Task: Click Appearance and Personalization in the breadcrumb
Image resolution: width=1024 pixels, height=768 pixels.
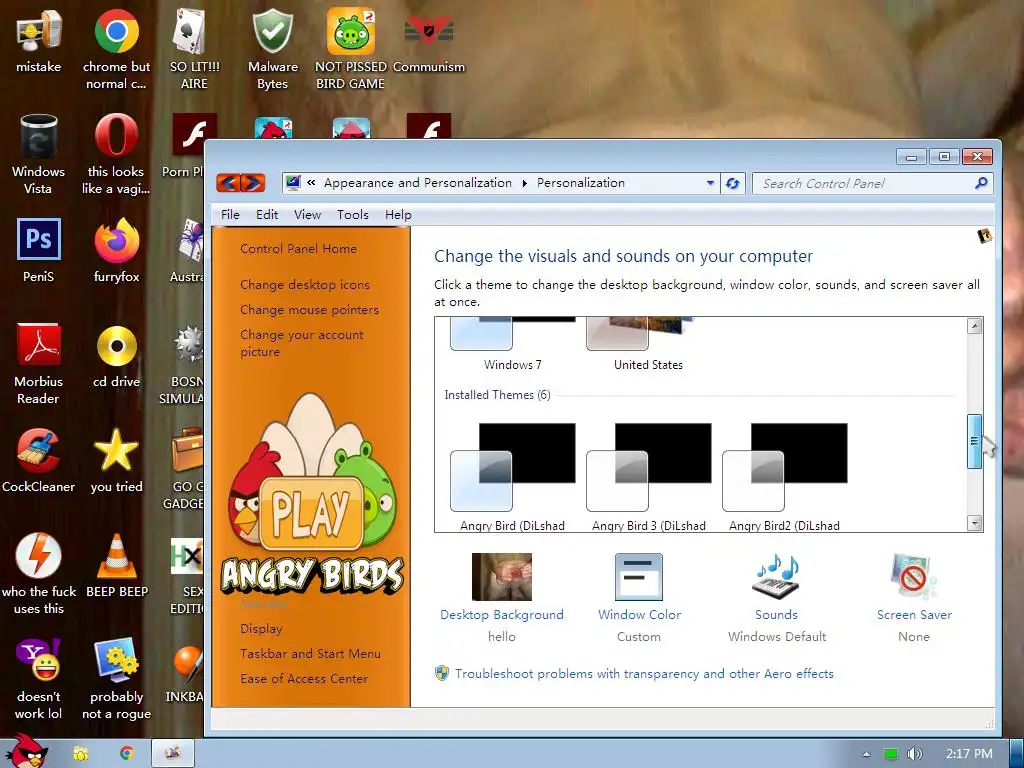Action: [418, 183]
